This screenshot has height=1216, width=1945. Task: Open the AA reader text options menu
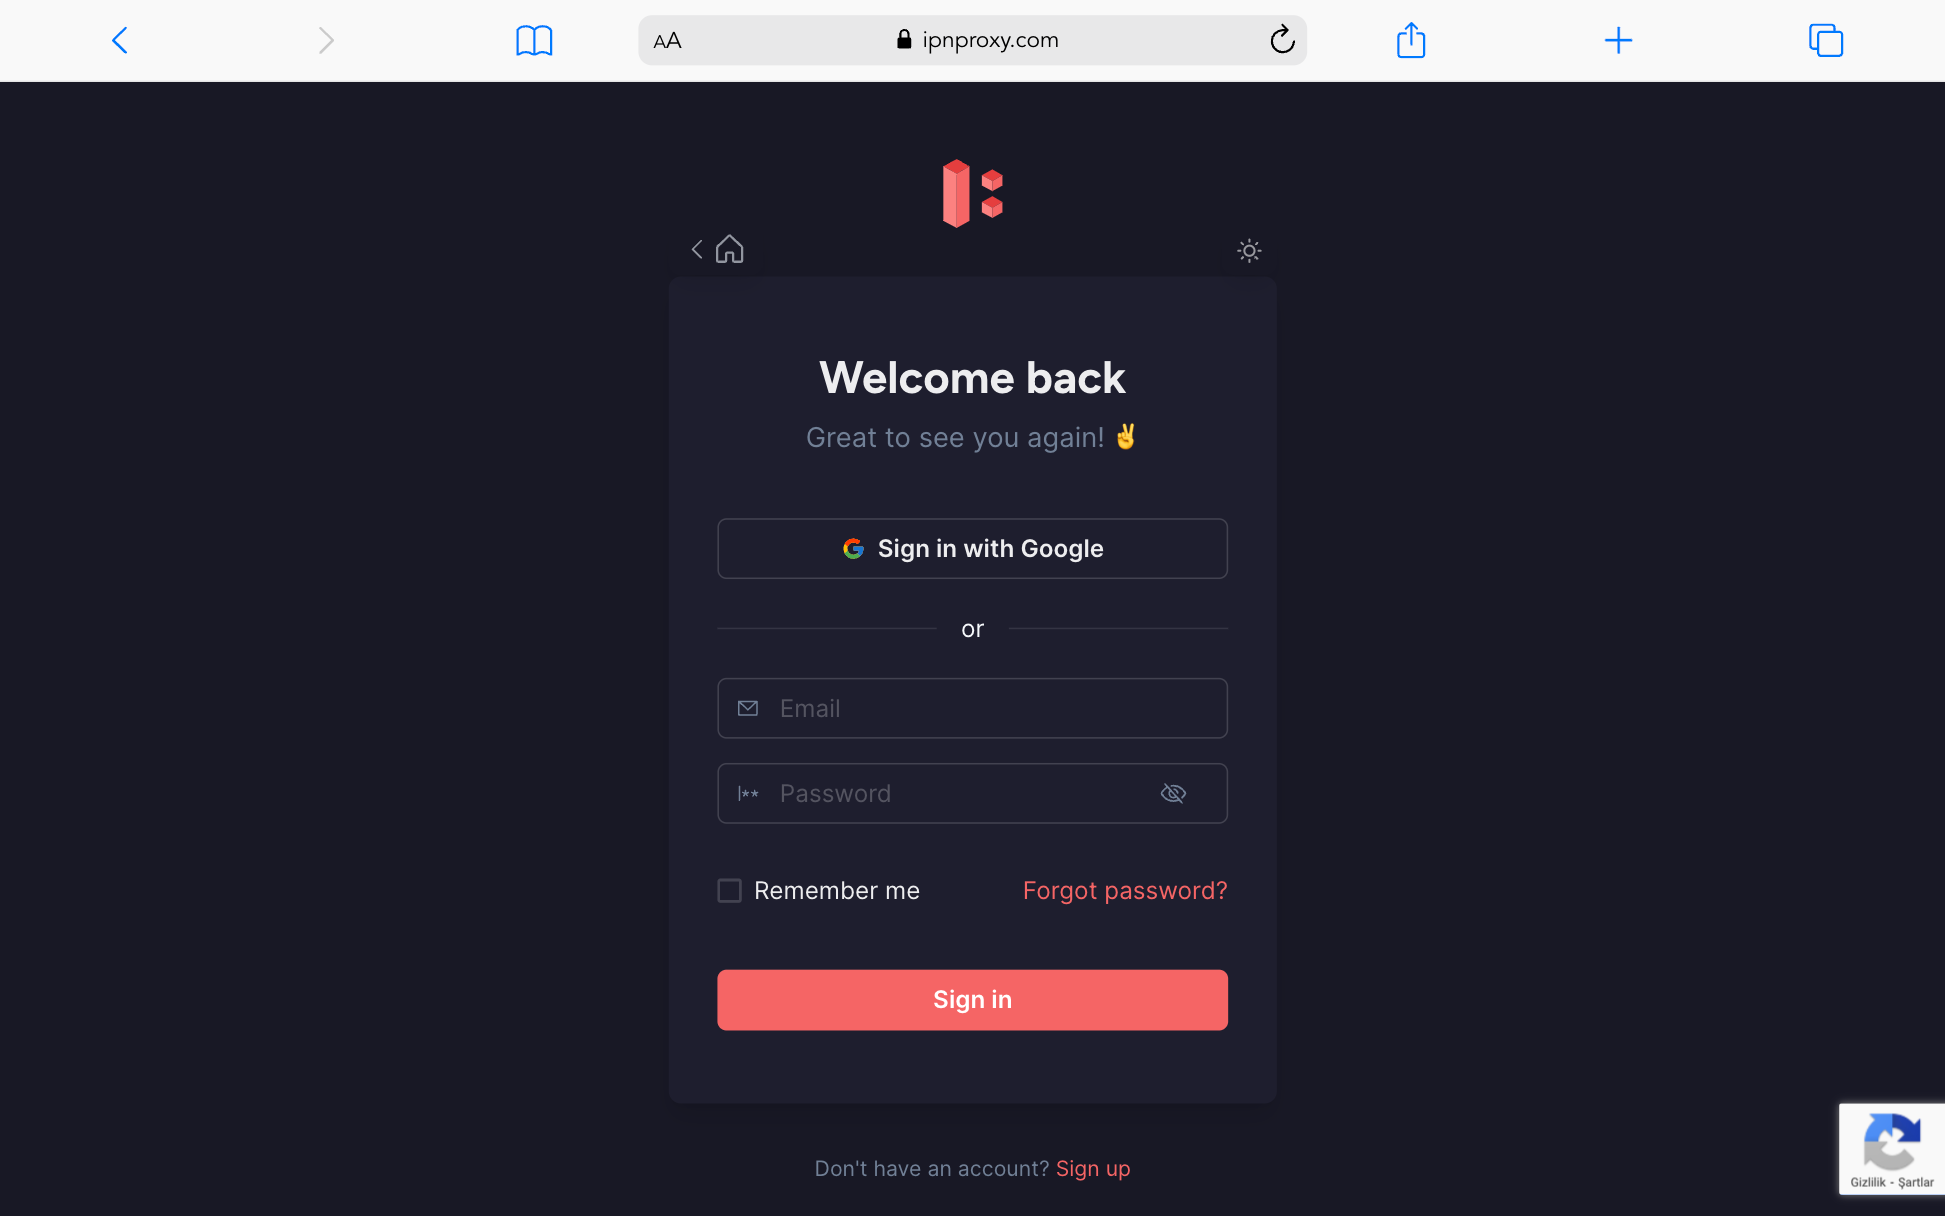pos(667,41)
